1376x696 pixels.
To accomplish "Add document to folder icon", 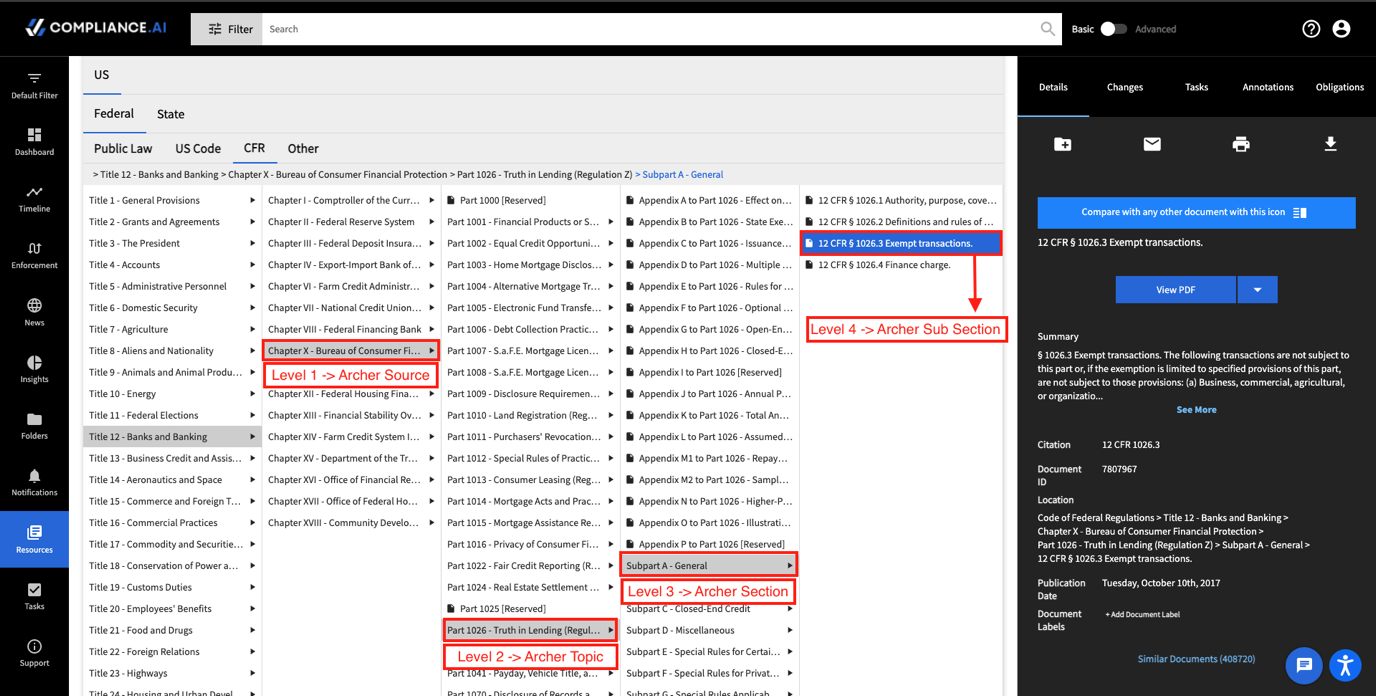I will (1063, 144).
